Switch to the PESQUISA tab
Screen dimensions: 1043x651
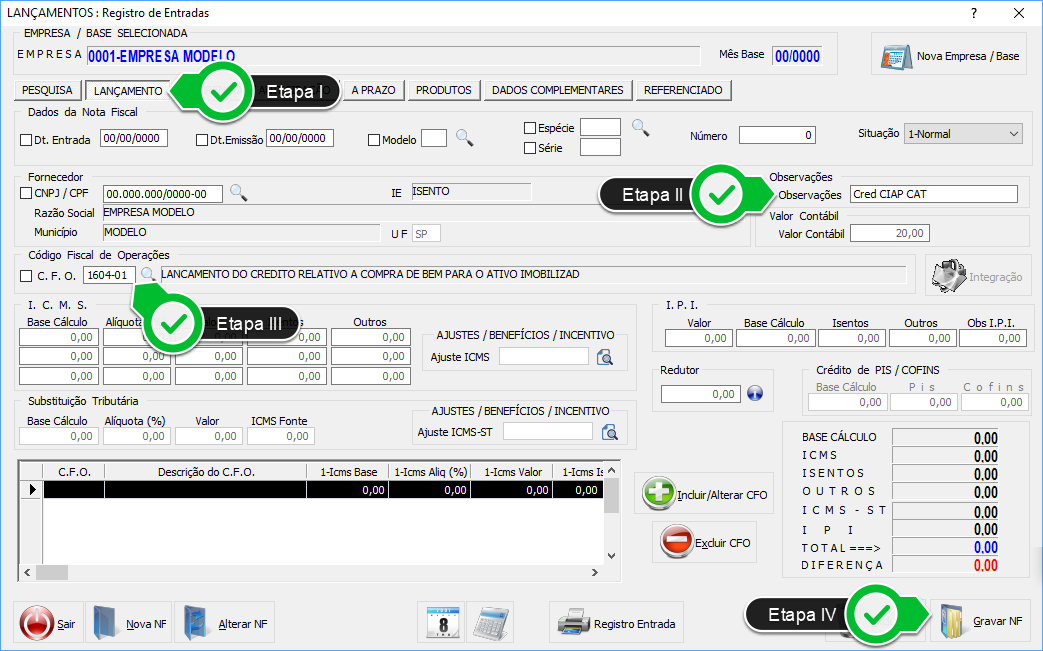pyautogui.click(x=48, y=90)
